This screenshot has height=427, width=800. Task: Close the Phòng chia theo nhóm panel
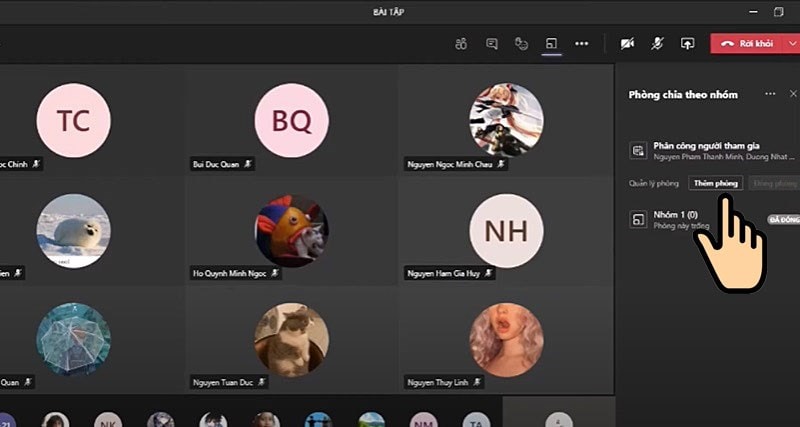pyautogui.click(x=793, y=94)
